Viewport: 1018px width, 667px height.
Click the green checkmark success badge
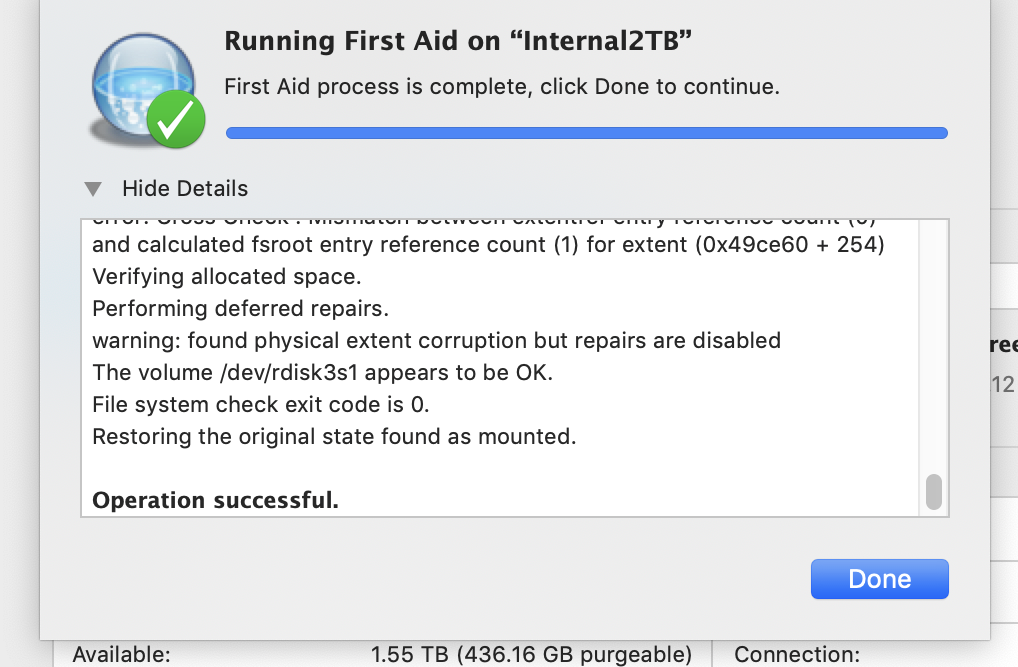(x=176, y=120)
